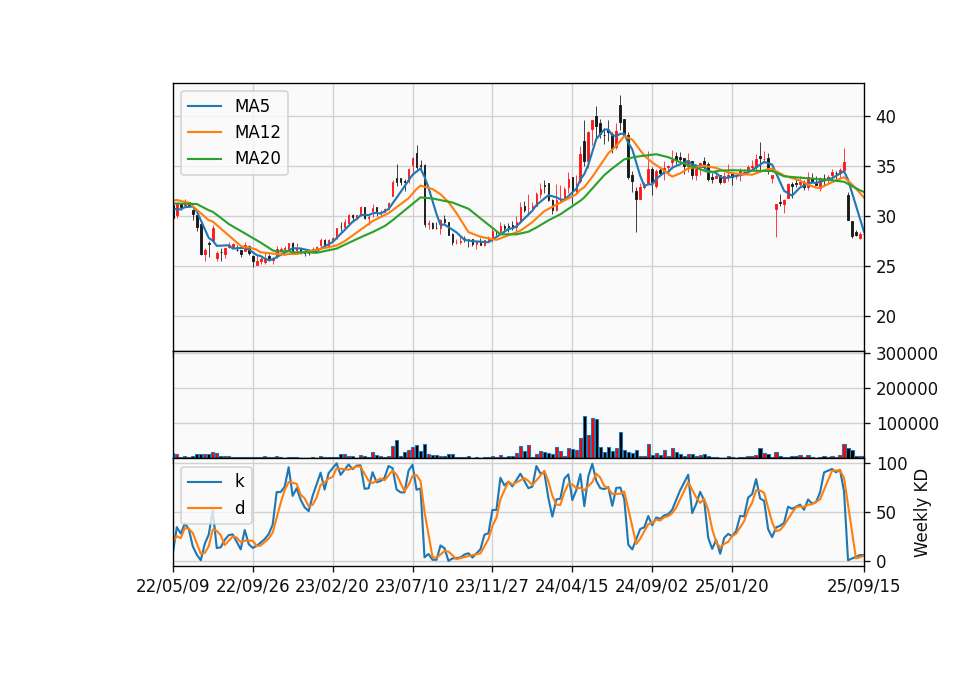Click the volume axis value 200000
This screenshot has width=960, height=690.
(907, 389)
